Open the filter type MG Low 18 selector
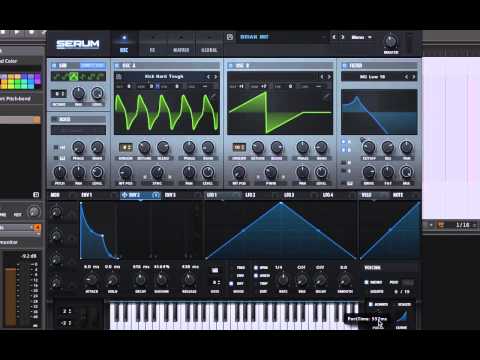 coord(372,77)
